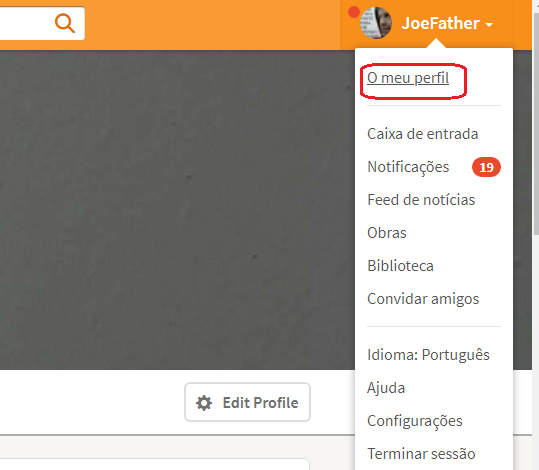Open Obras from the user menu
Image resolution: width=539 pixels, height=470 pixels.
click(x=387, y=233)
